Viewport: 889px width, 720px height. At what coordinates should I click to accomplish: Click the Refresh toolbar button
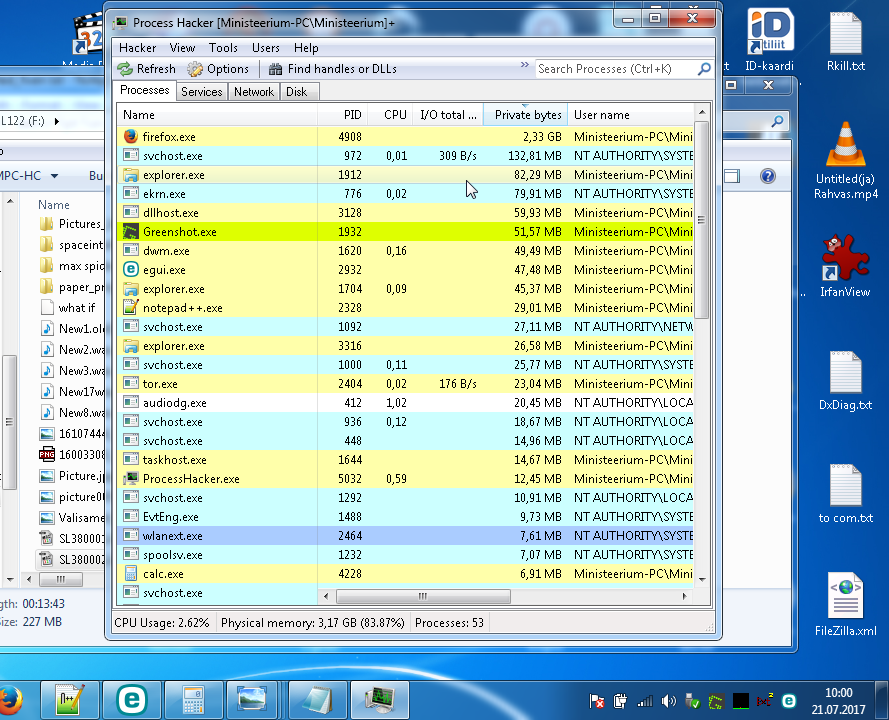146,69
